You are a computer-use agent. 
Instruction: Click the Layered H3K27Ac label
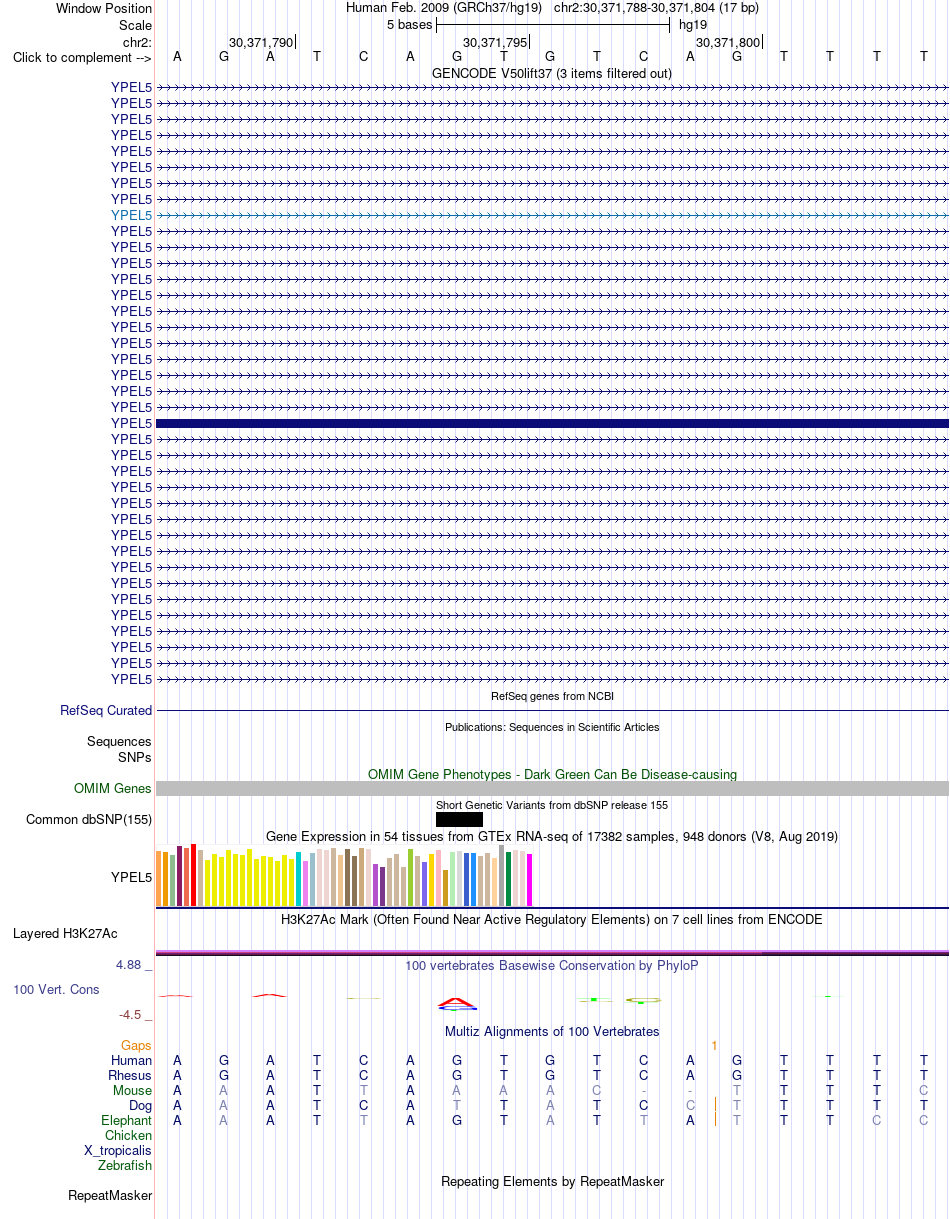click(x=65, y=934)
